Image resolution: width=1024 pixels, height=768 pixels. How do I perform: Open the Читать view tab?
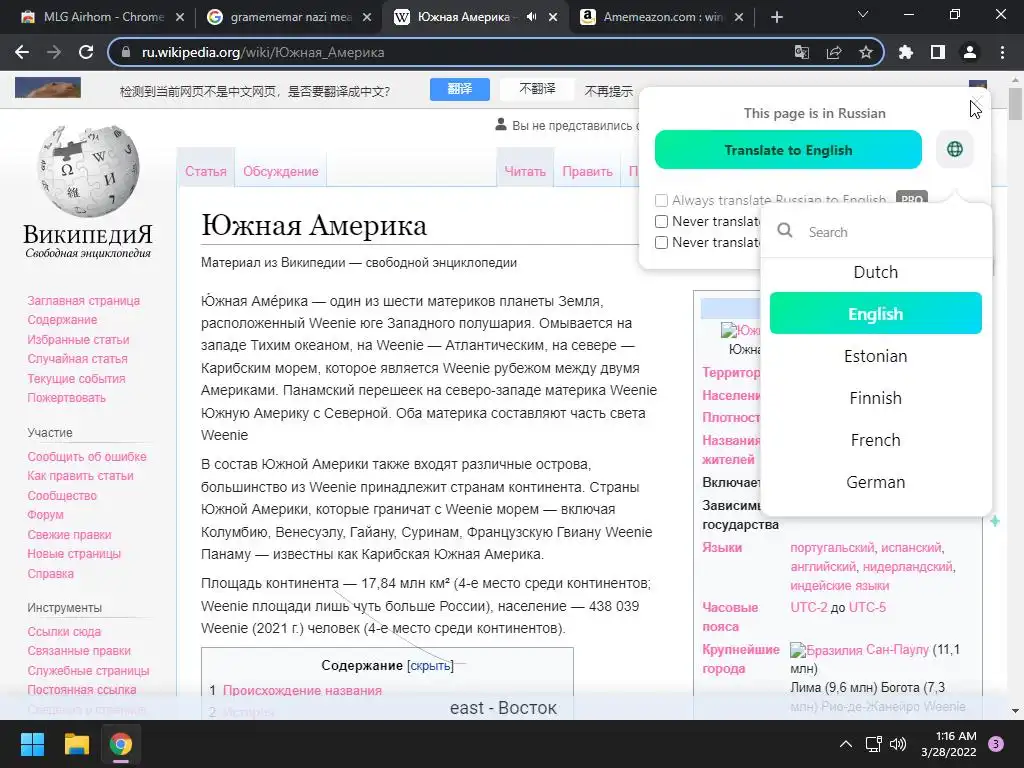click(x=525, y=171)
